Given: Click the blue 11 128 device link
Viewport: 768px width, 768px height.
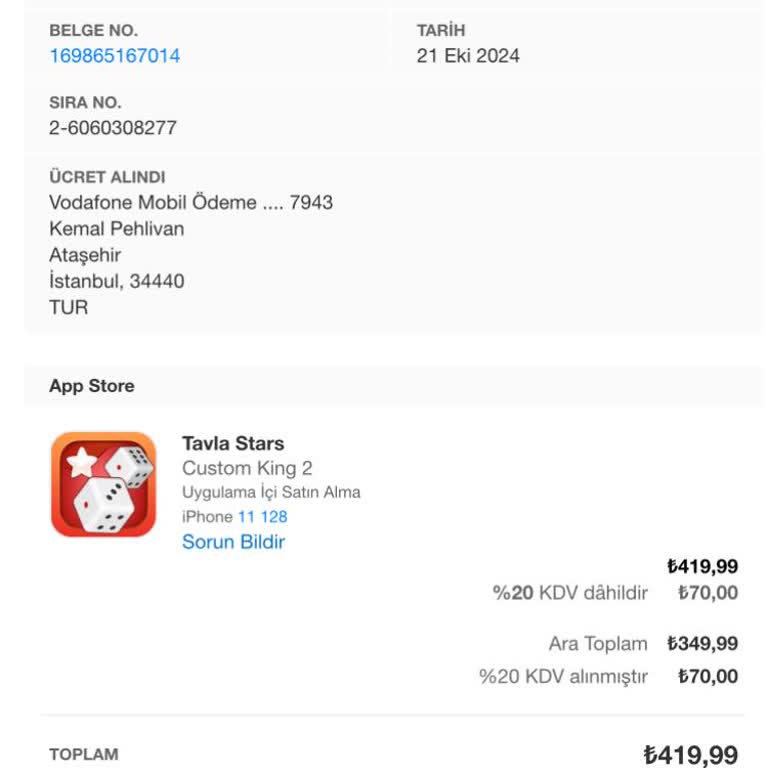Looking at the screenshot, I should pos(262,517).
